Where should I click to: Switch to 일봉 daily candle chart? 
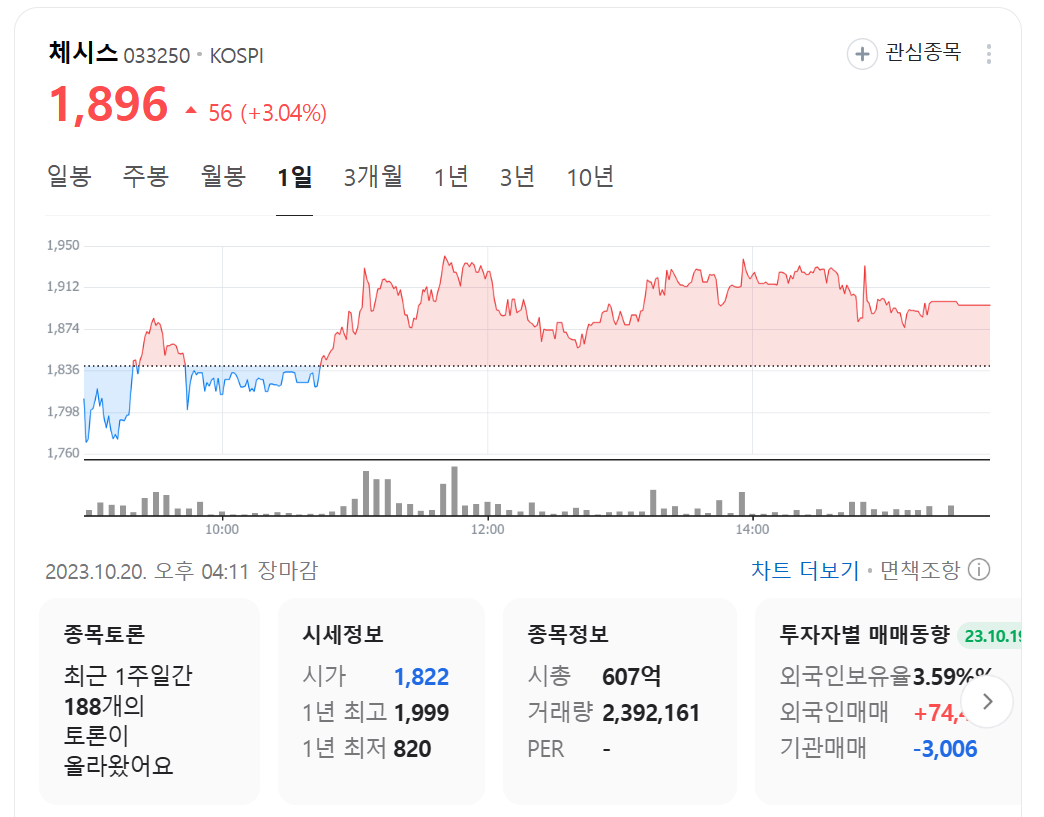tap(69, 176)
